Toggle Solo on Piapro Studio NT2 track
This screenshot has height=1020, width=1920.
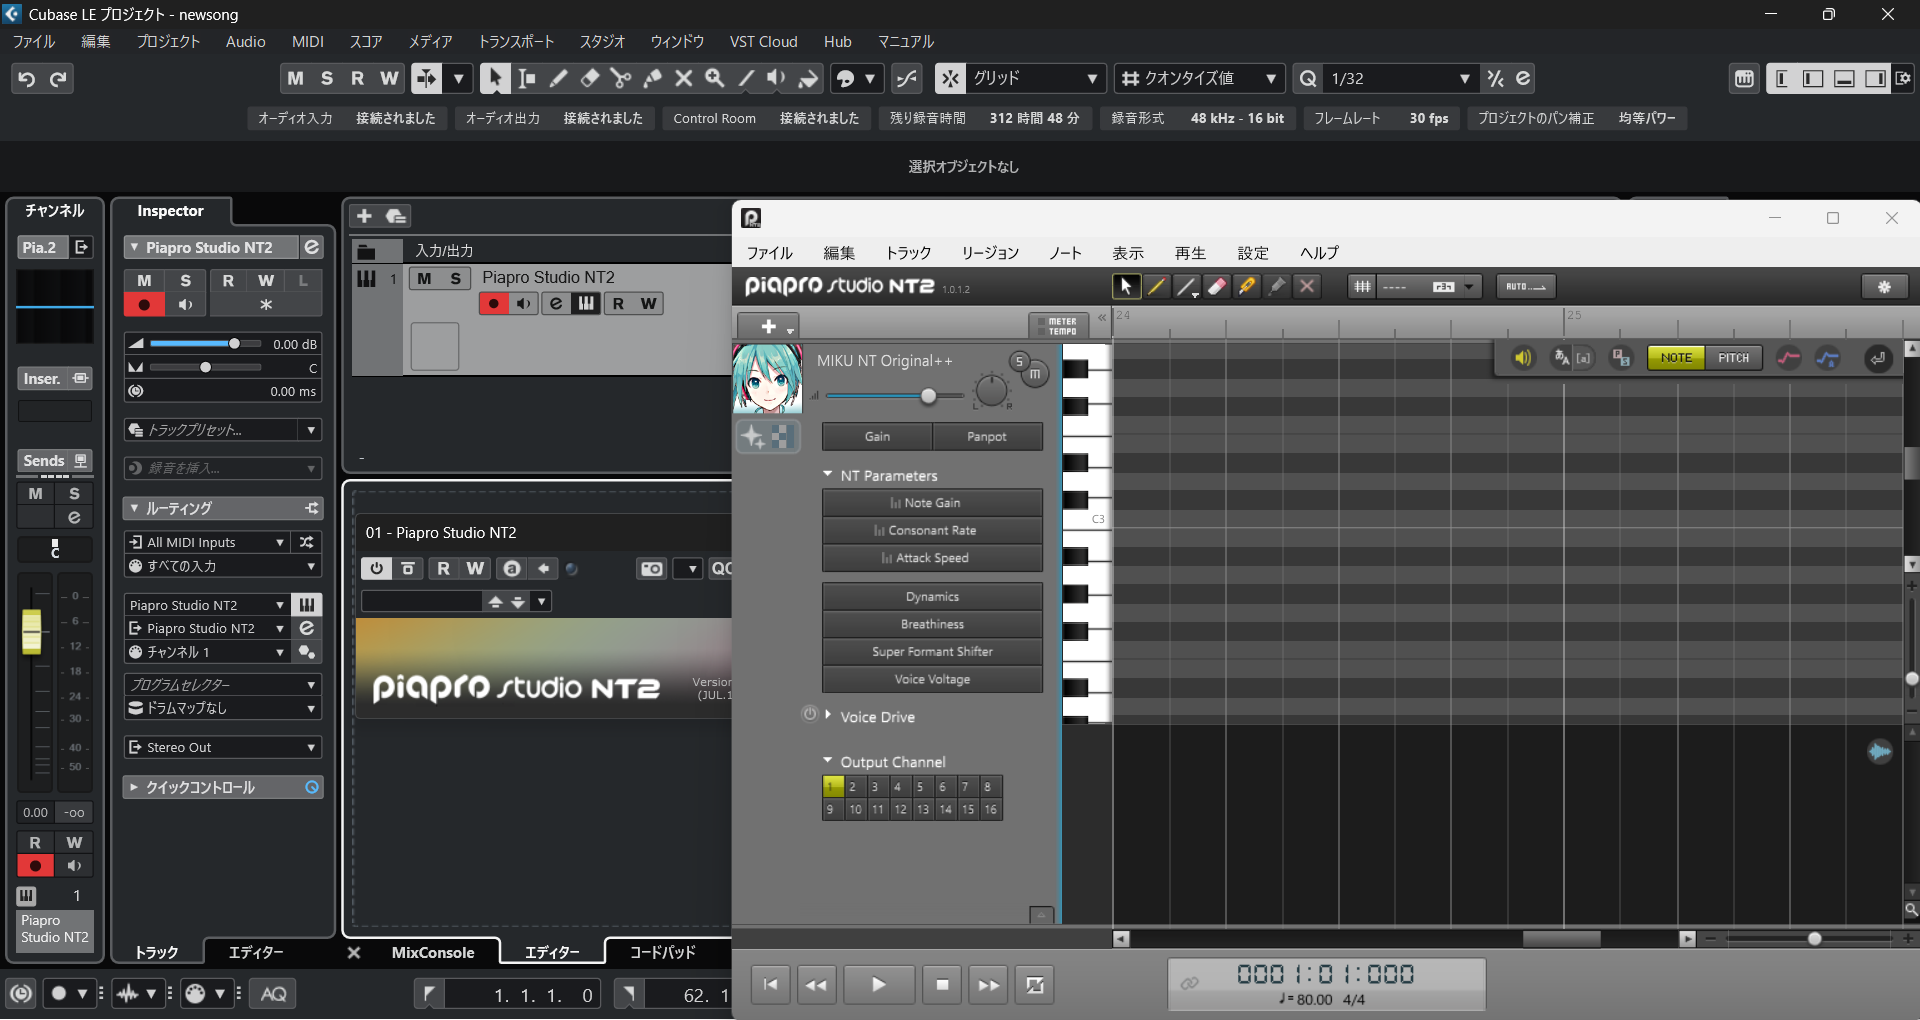(455, 278)
